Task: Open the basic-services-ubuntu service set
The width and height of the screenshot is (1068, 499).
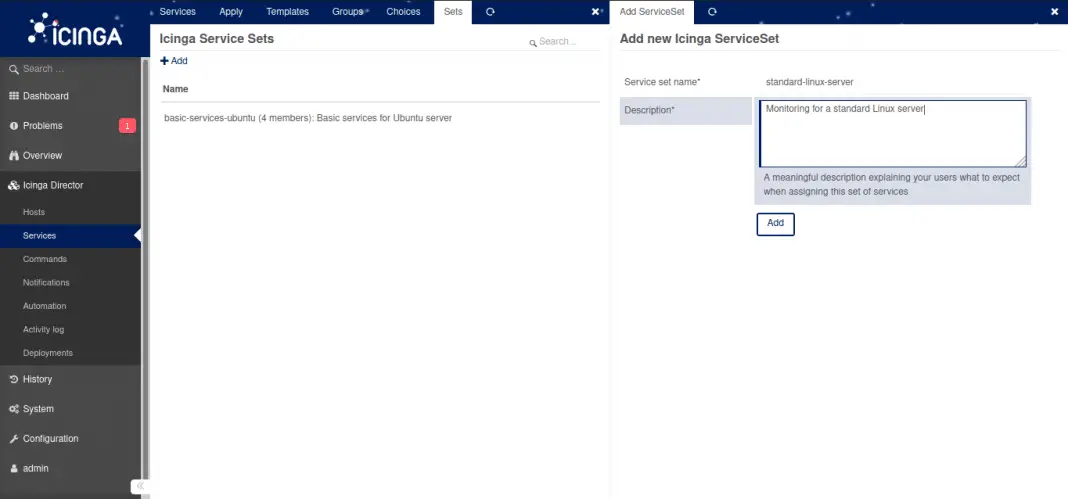Action: [x=307, y=118]
